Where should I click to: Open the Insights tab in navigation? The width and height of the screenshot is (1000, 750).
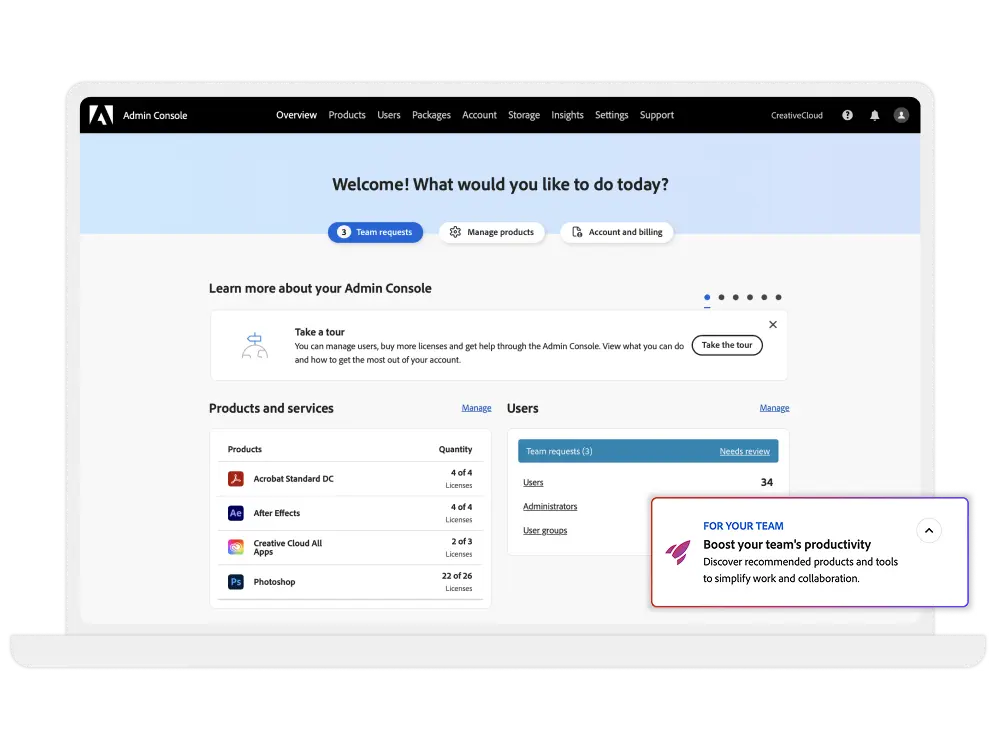567,115
